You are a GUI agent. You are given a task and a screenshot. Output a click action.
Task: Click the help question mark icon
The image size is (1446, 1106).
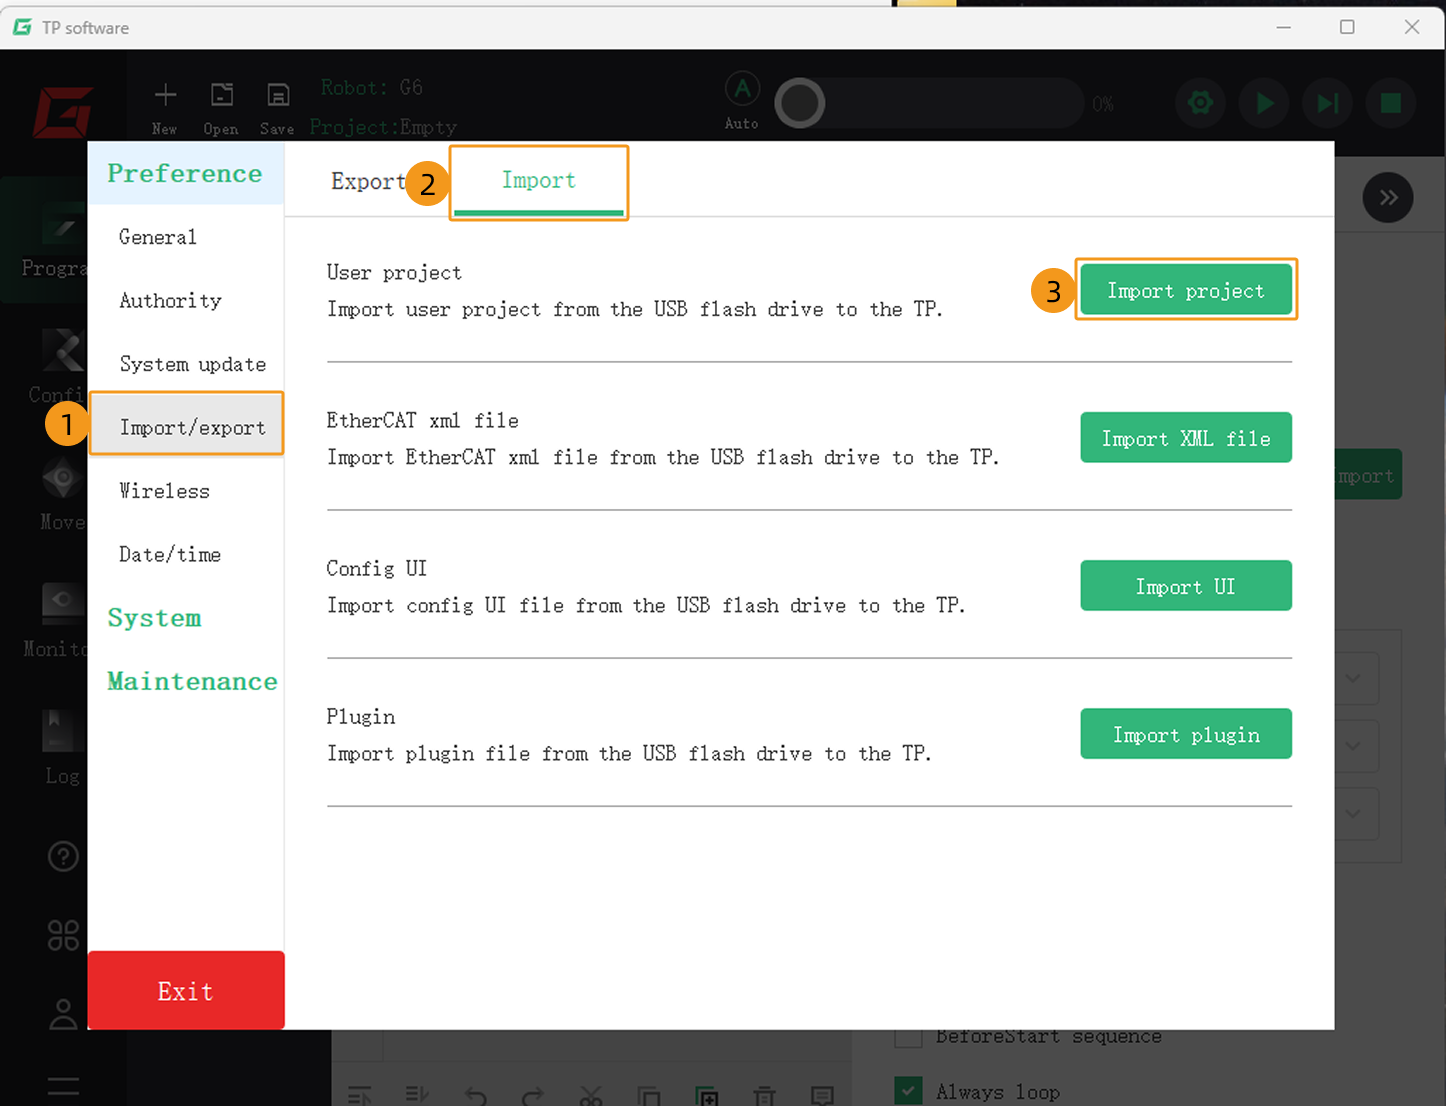pyautogui.click(x=63, y=856)
